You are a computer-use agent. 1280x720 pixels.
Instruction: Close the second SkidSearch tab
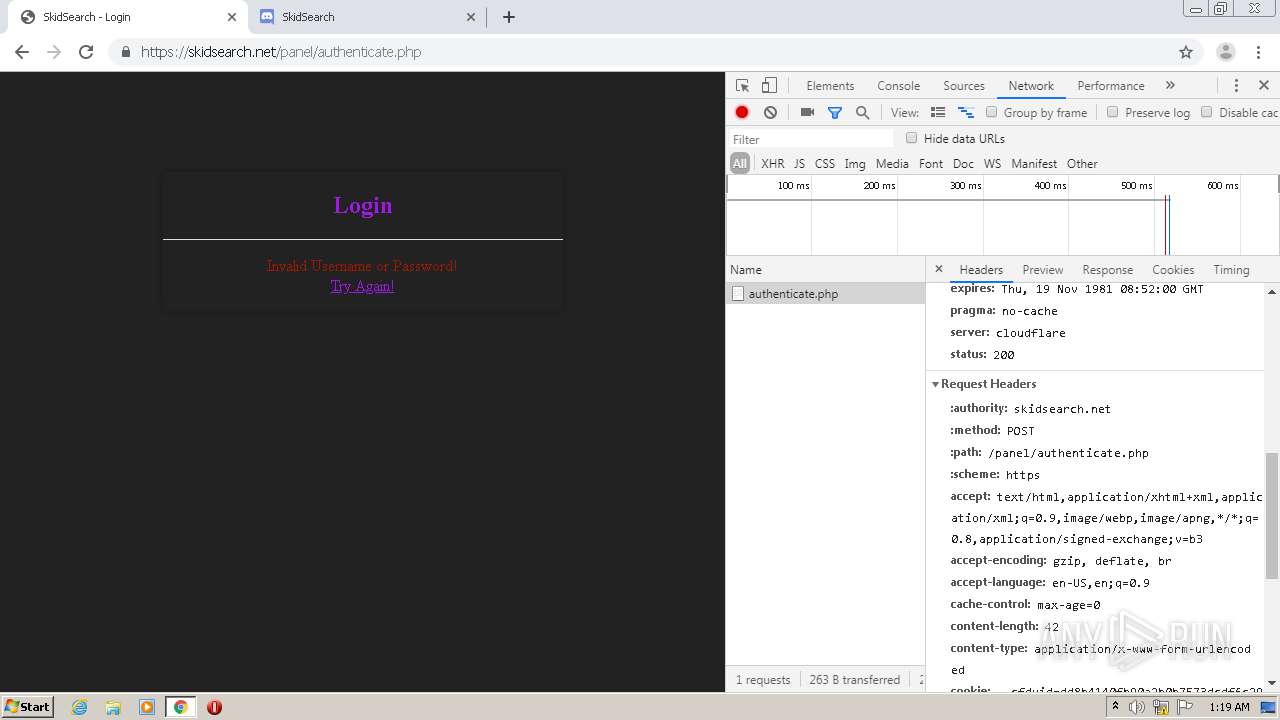click(472, 17)
